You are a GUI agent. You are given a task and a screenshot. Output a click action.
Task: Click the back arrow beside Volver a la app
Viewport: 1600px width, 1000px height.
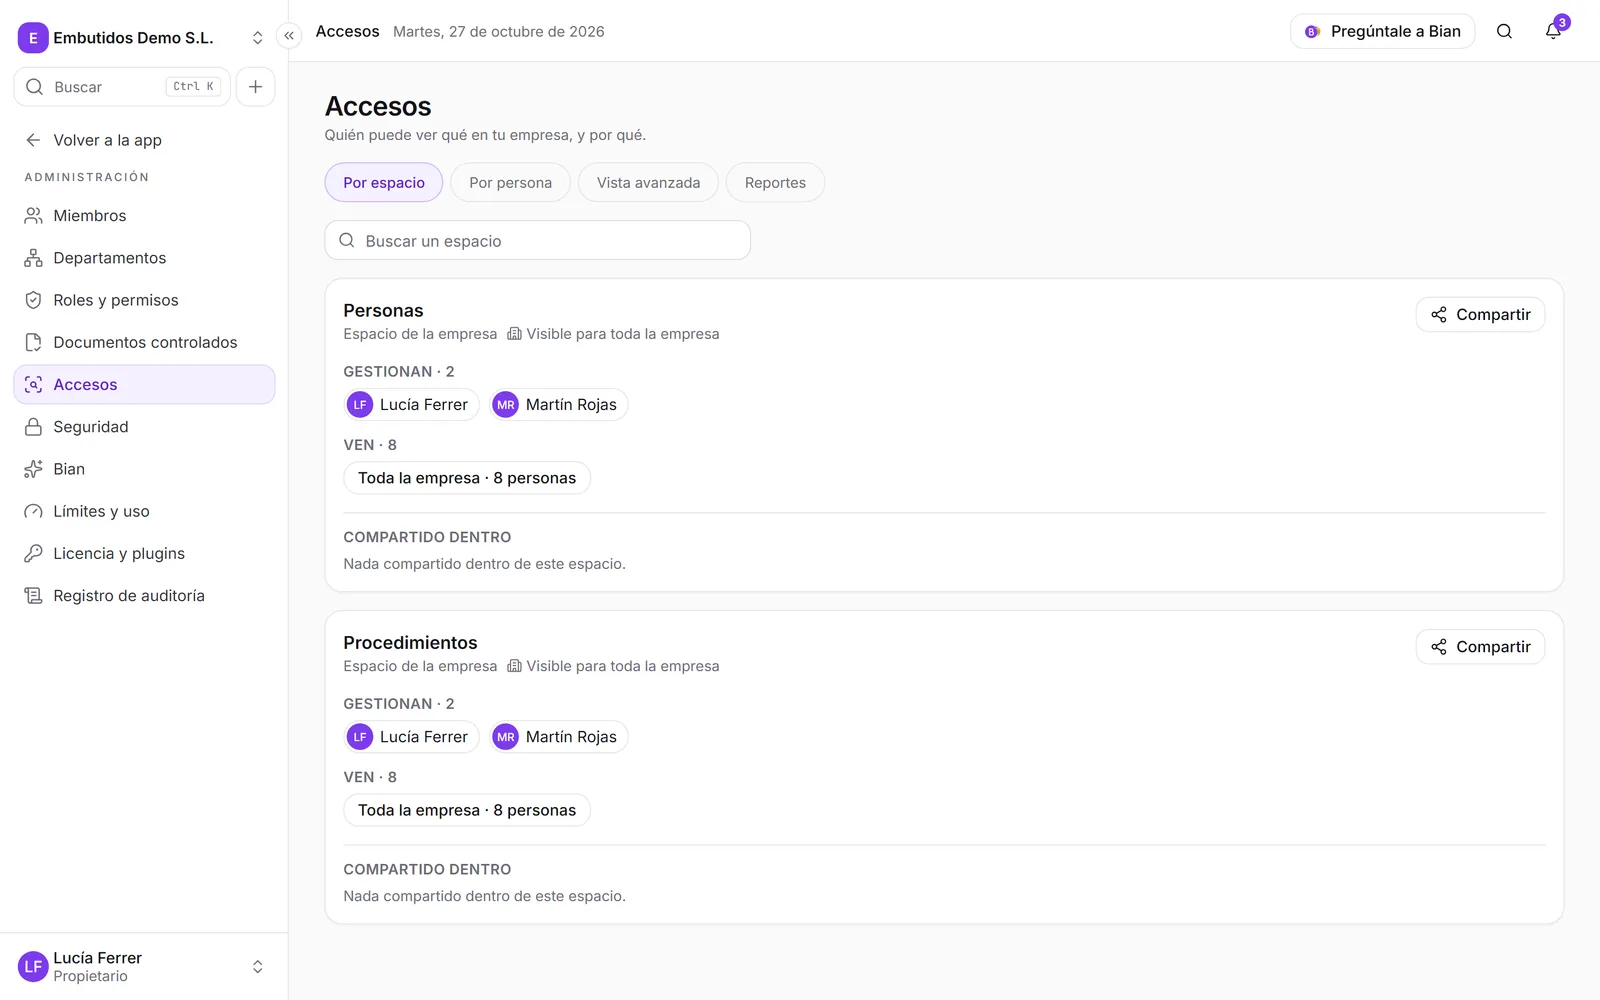click(x=33, y=140)
